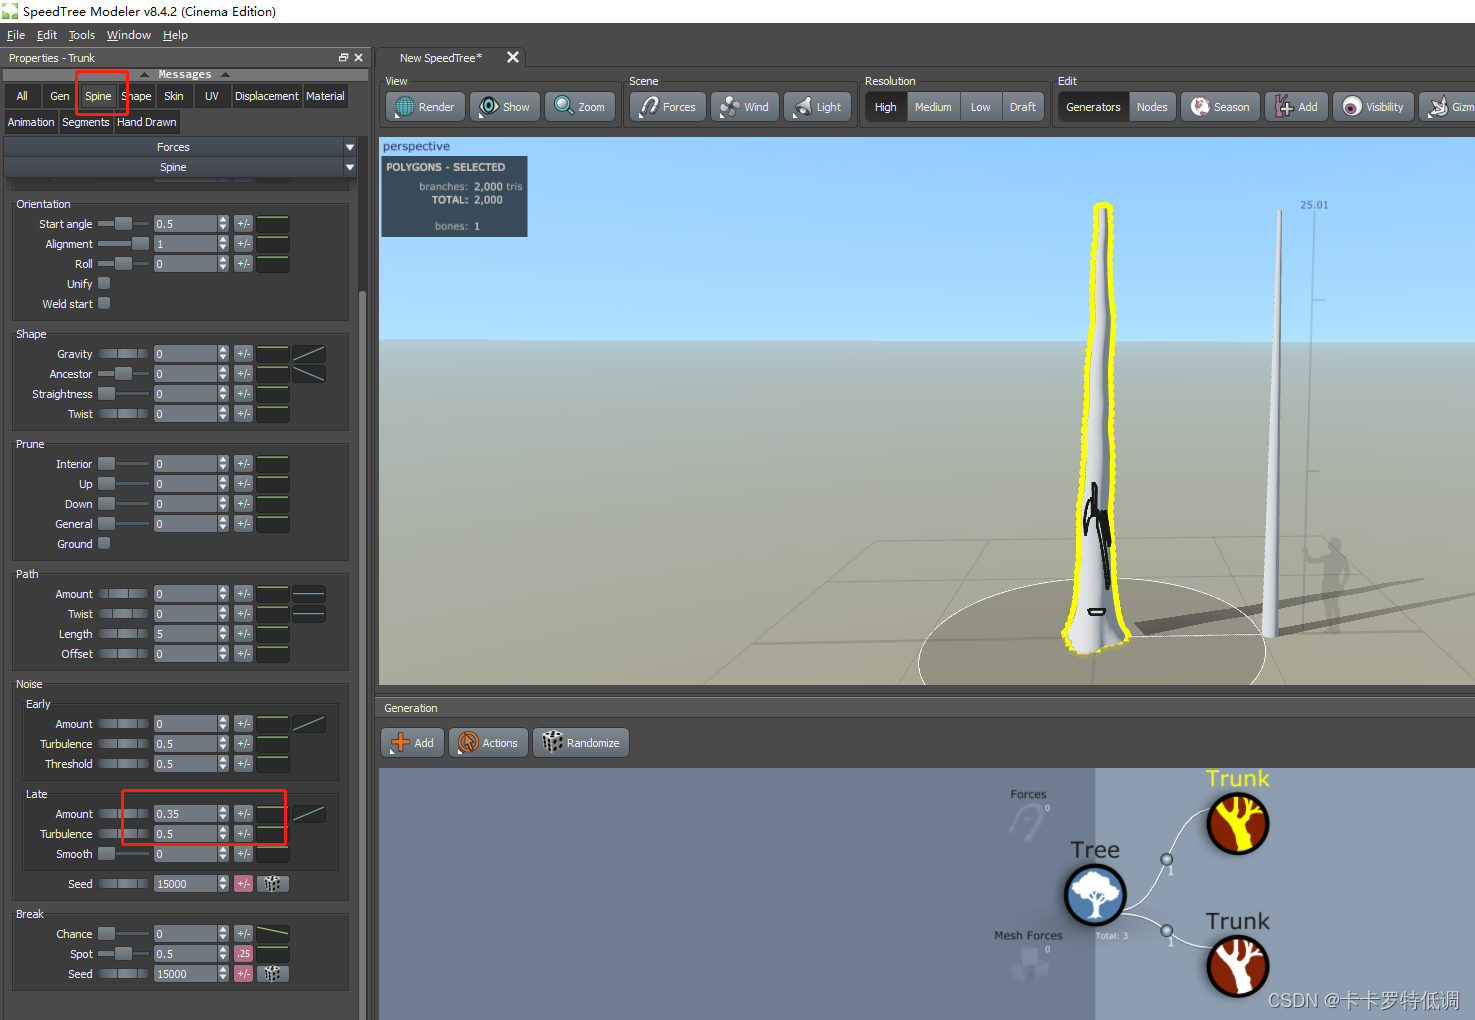Switch to the Skin properties tab

174,96
